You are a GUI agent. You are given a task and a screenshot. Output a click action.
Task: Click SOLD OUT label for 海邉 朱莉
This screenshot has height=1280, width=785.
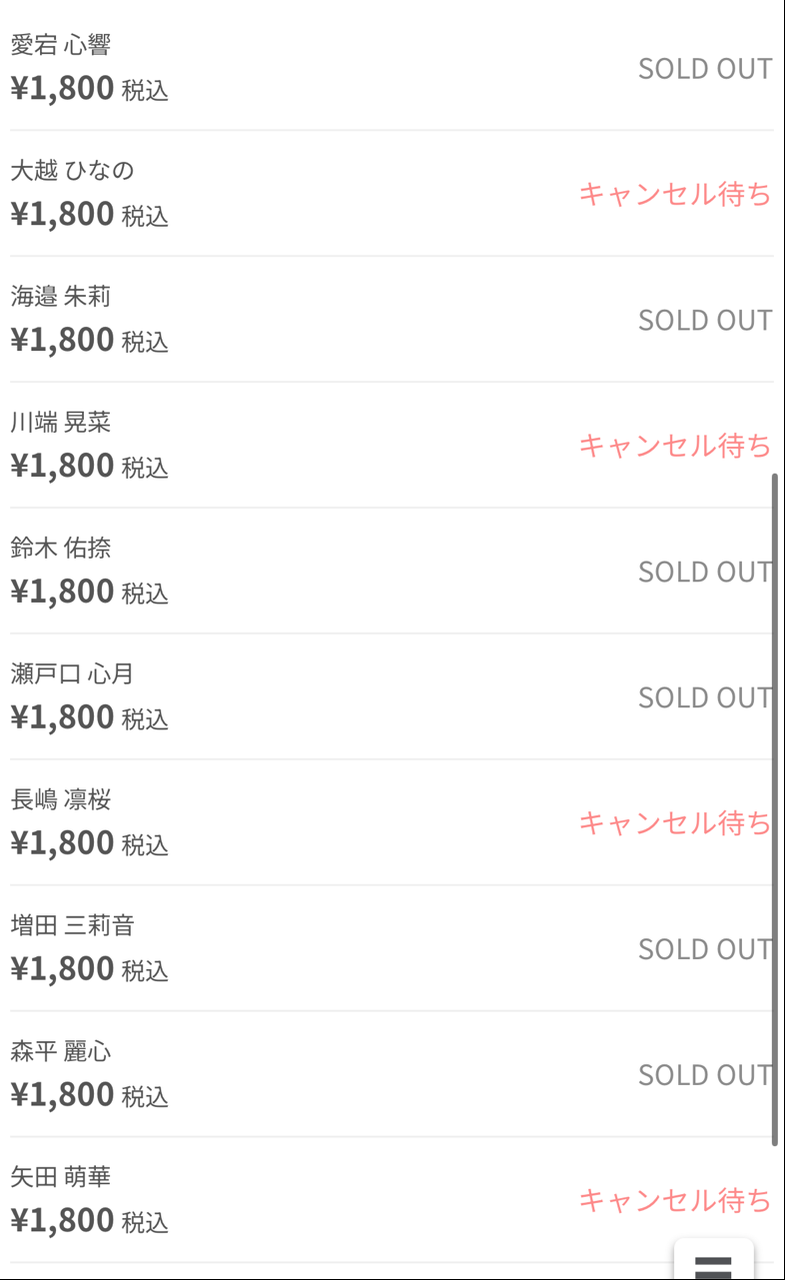point(705,320)
